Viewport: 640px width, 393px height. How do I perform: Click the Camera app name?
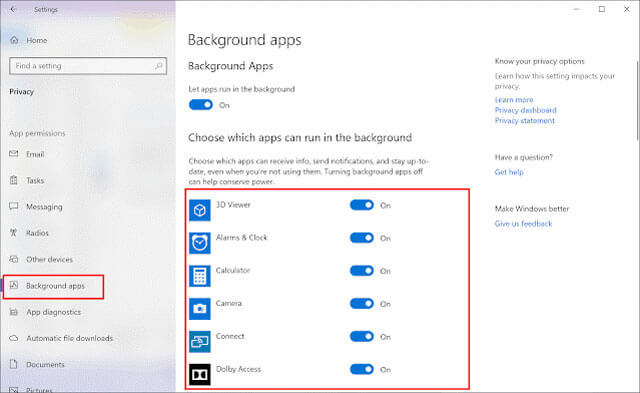point(229,303)
